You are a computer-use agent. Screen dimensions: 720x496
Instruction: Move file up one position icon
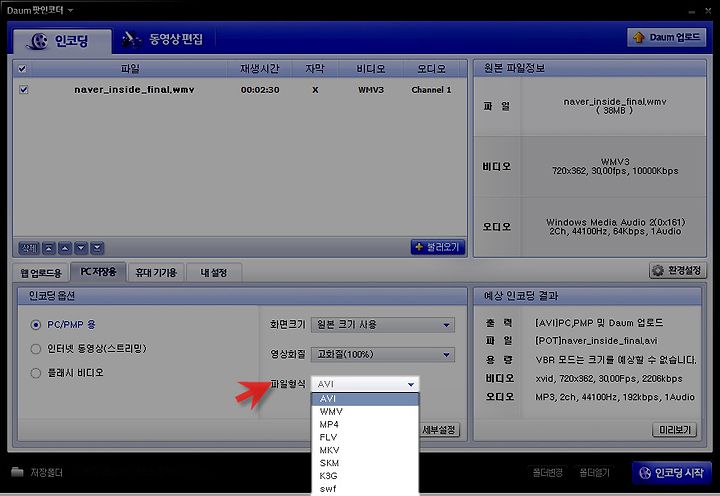65,248
